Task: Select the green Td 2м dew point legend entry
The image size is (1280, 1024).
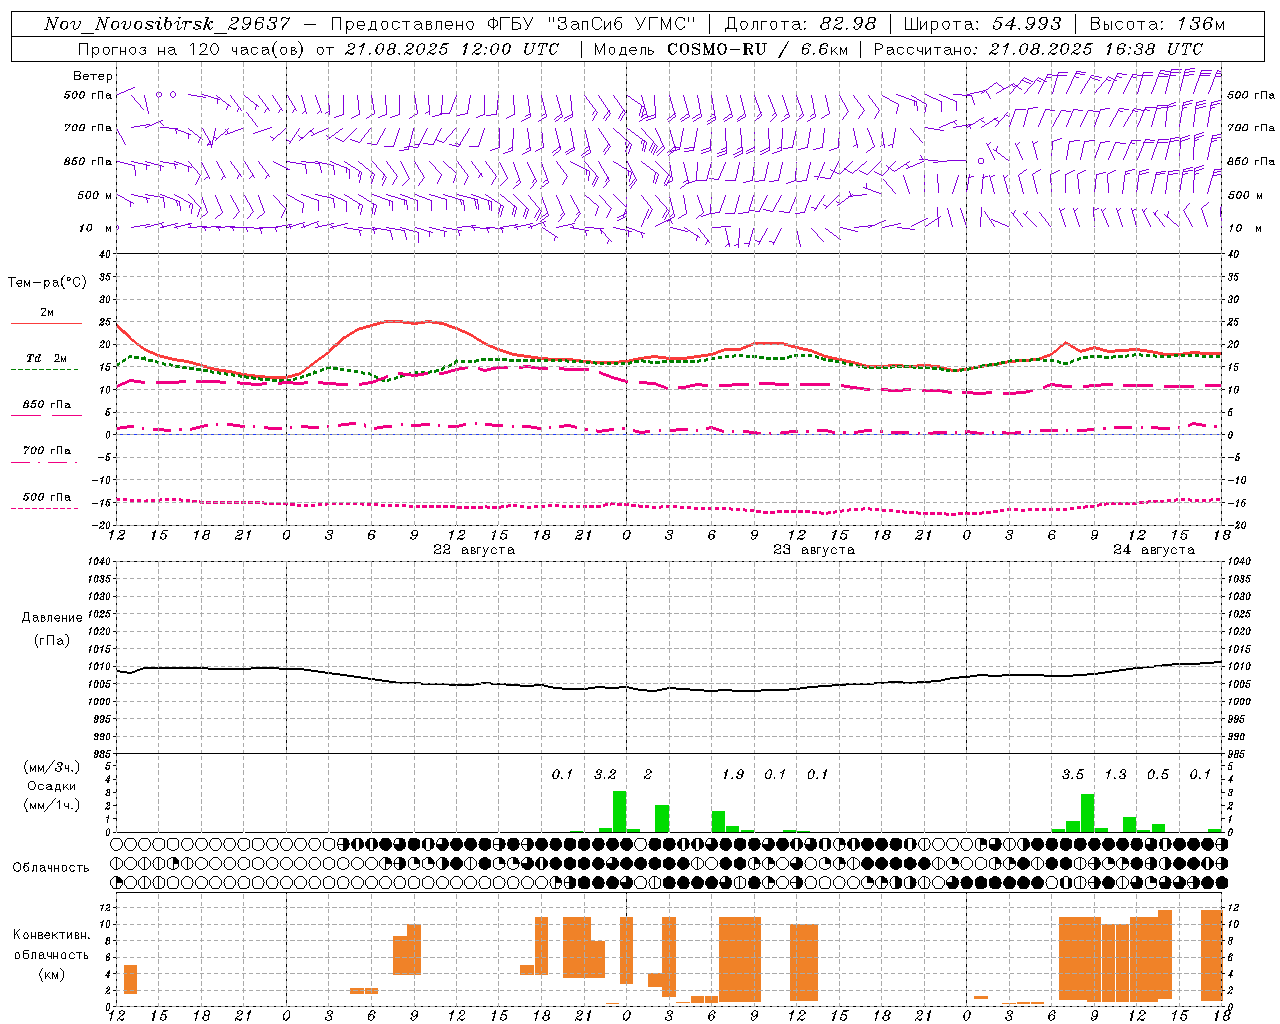Action: [x=46, y=362]
